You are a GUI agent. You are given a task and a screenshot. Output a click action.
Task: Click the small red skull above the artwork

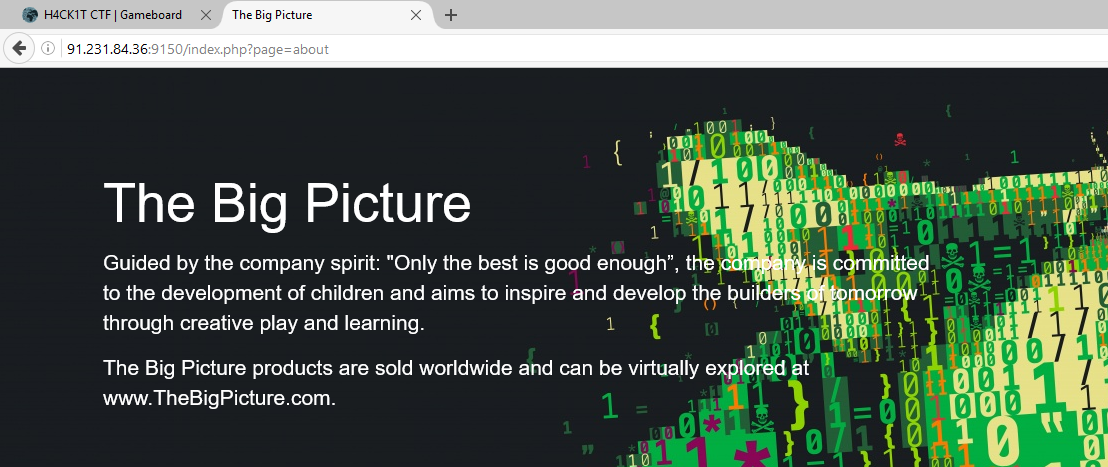(899, 139)
